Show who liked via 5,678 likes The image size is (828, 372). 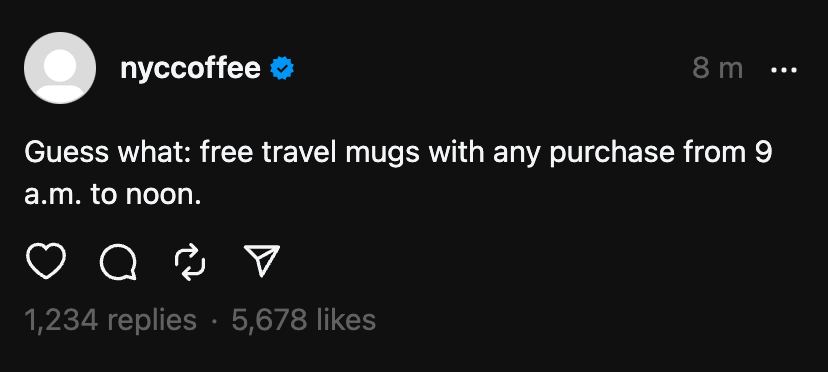(304, 320)
